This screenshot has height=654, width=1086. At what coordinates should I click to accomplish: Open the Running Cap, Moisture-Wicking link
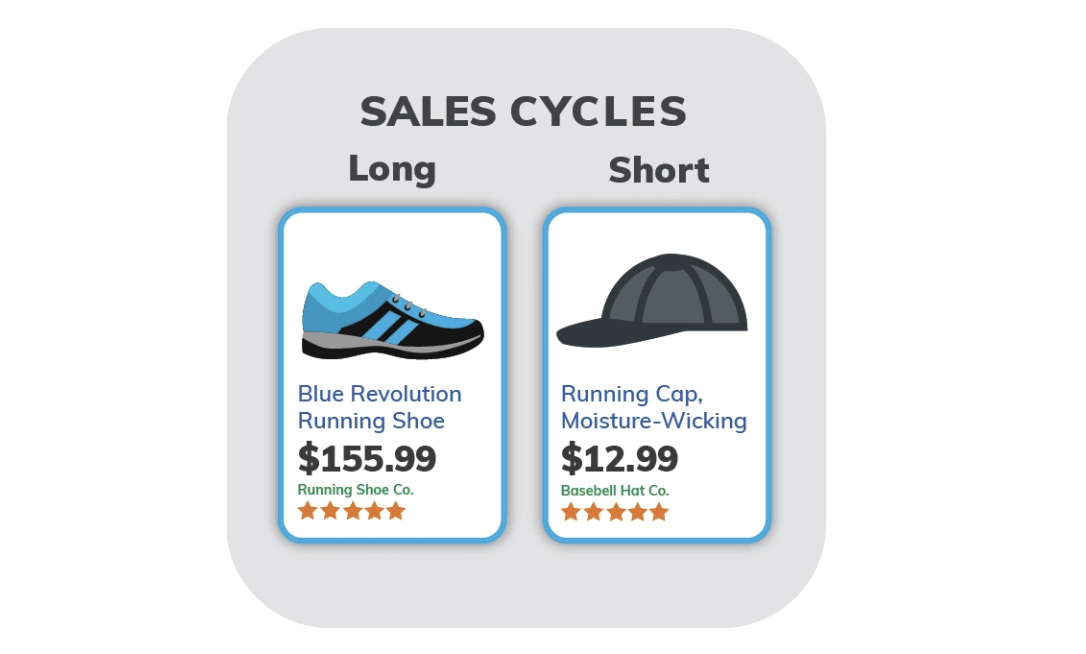(654, 407)
